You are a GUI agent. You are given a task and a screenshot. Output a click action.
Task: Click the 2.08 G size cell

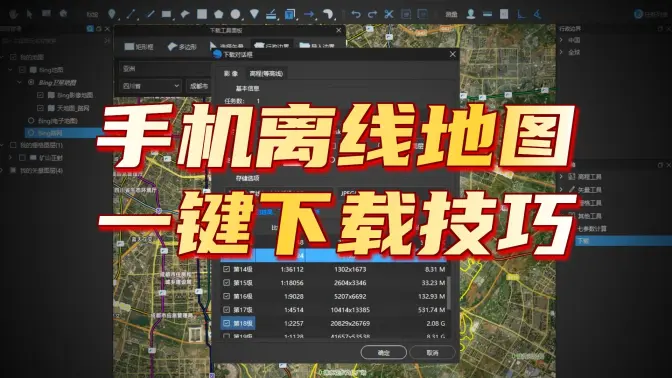click(x=435, y=324)
